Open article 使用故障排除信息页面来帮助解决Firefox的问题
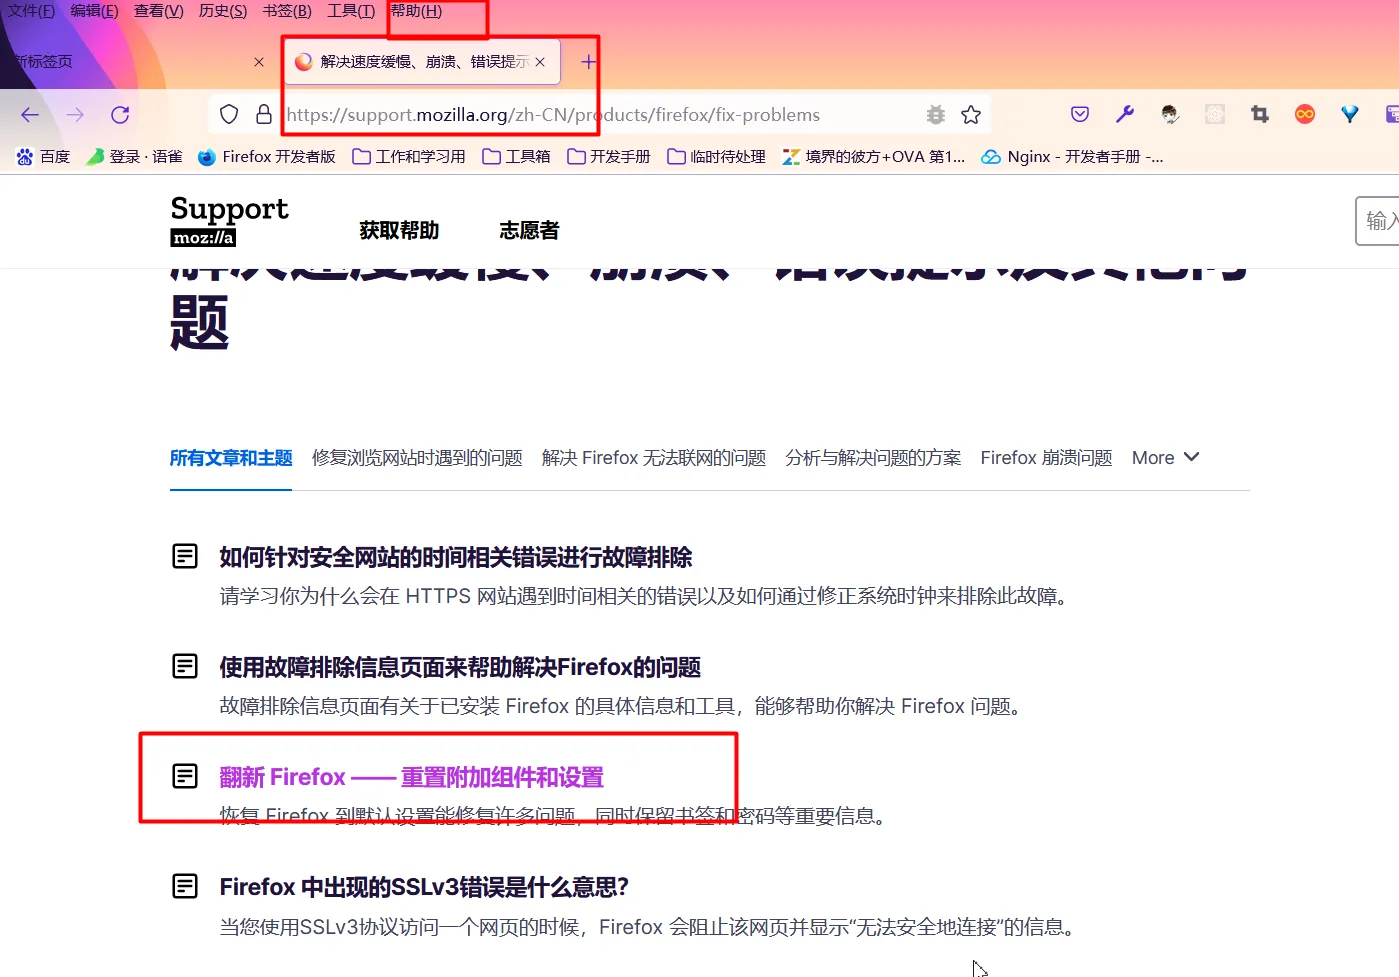Screen dimensions: 1399x977 click(460, 667)
